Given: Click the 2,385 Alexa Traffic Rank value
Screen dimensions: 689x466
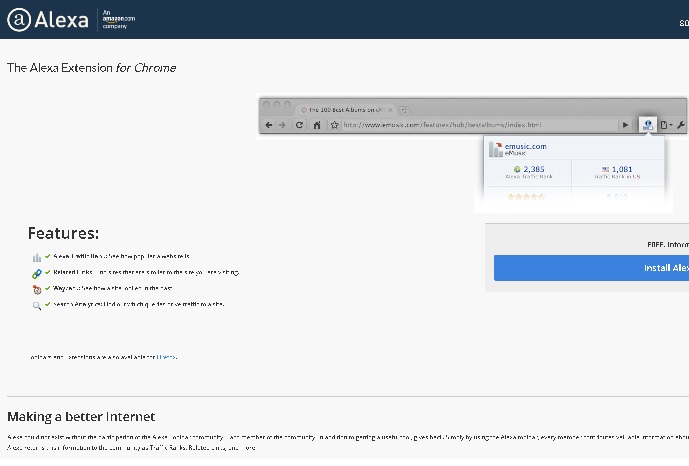Looking at the screenshot, I should pos(533,169).
